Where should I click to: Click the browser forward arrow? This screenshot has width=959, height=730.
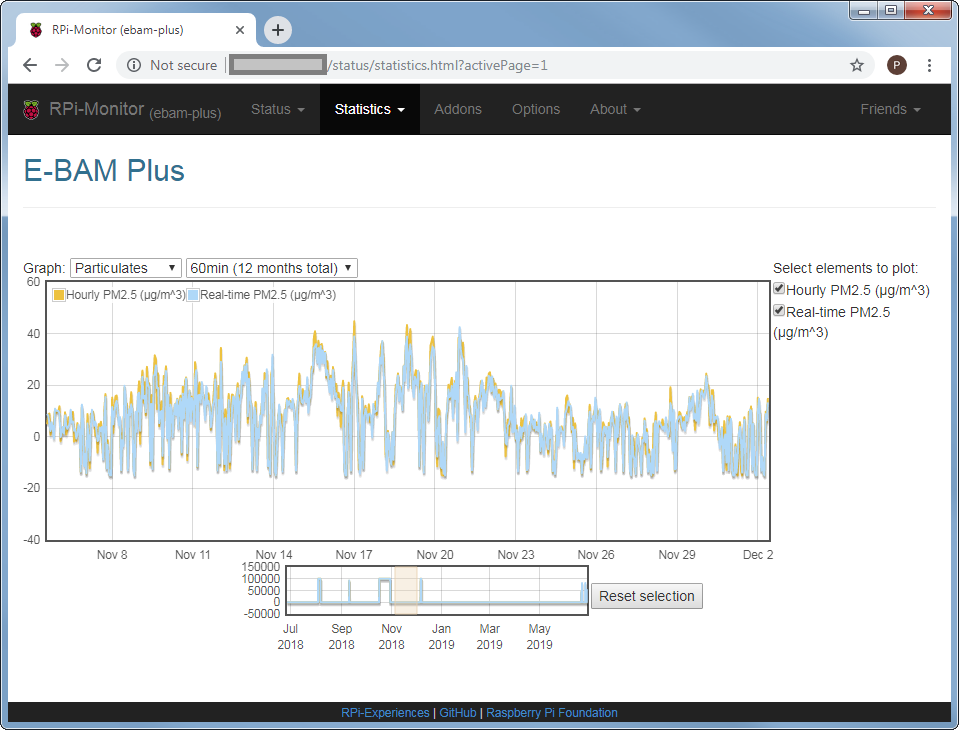(62, 65)
